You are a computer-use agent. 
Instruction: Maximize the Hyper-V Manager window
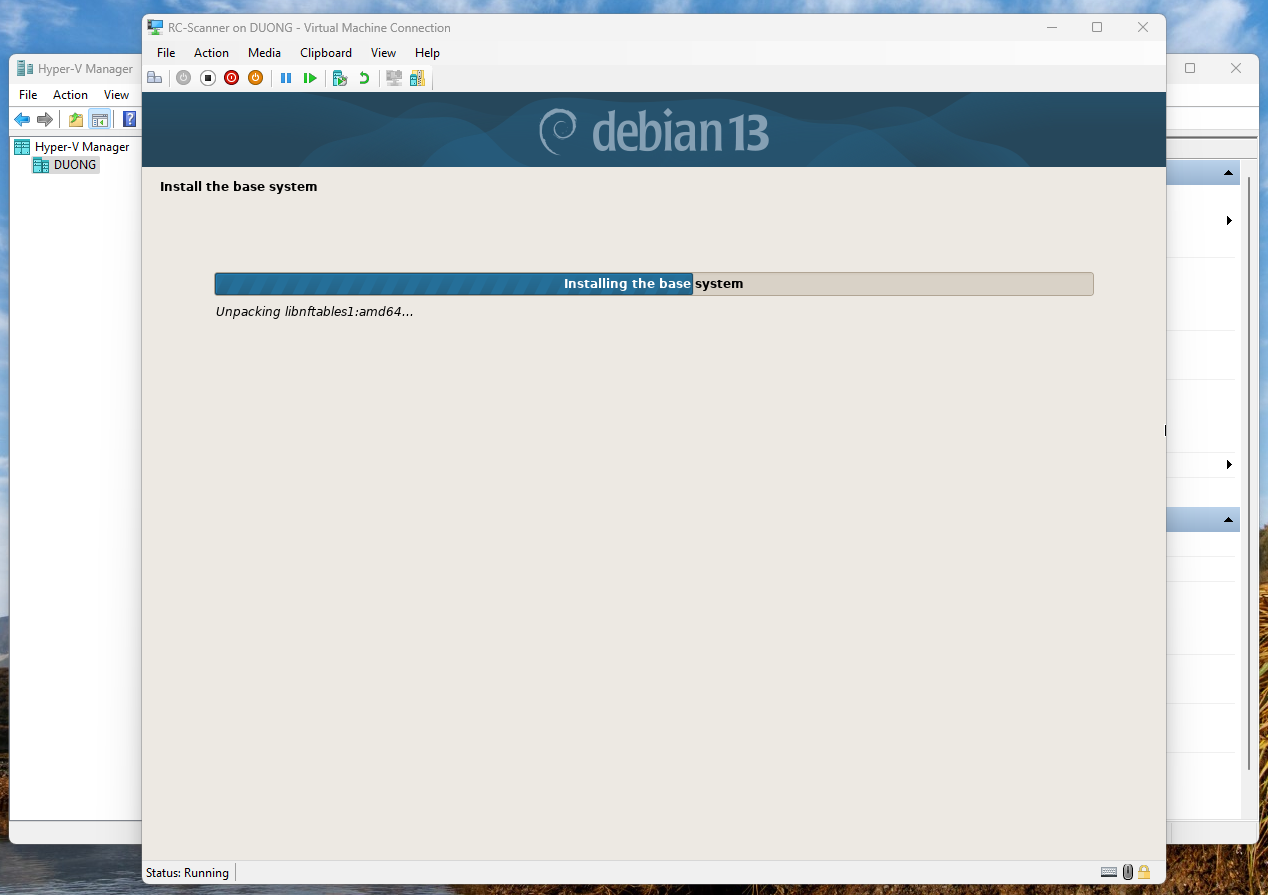click(1190, 68)
